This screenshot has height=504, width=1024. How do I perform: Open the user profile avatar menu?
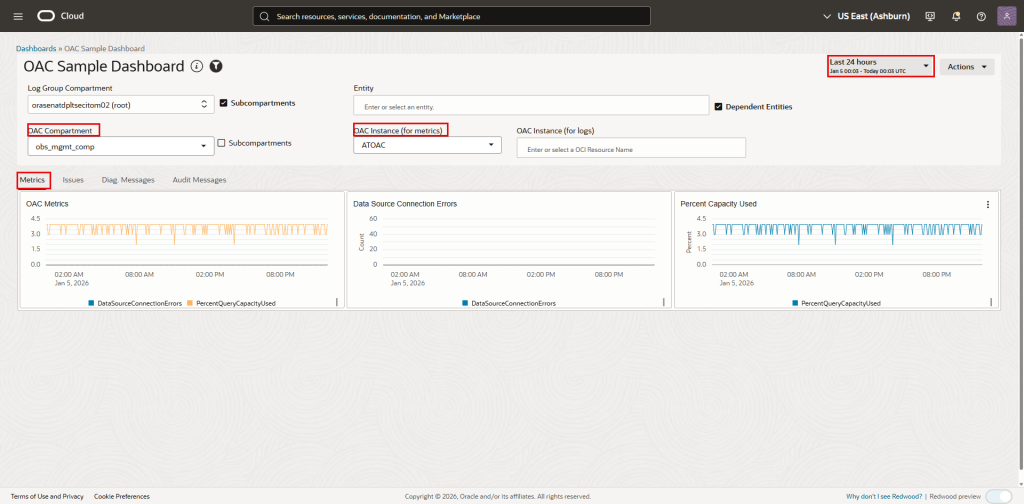click(1006, 16)
